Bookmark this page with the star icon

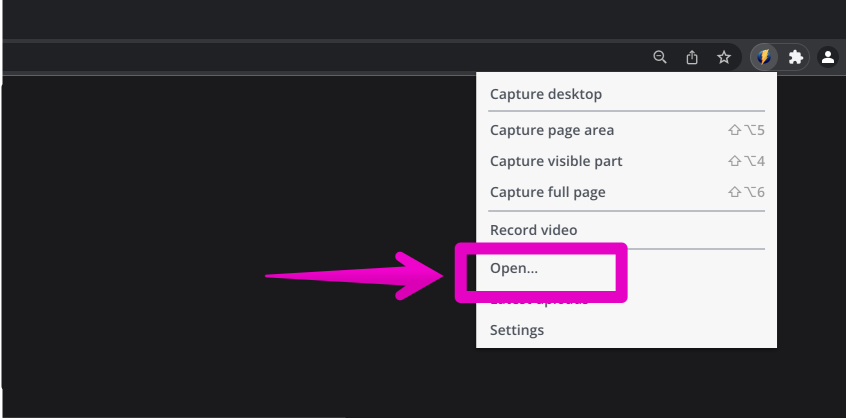point(724,57)
